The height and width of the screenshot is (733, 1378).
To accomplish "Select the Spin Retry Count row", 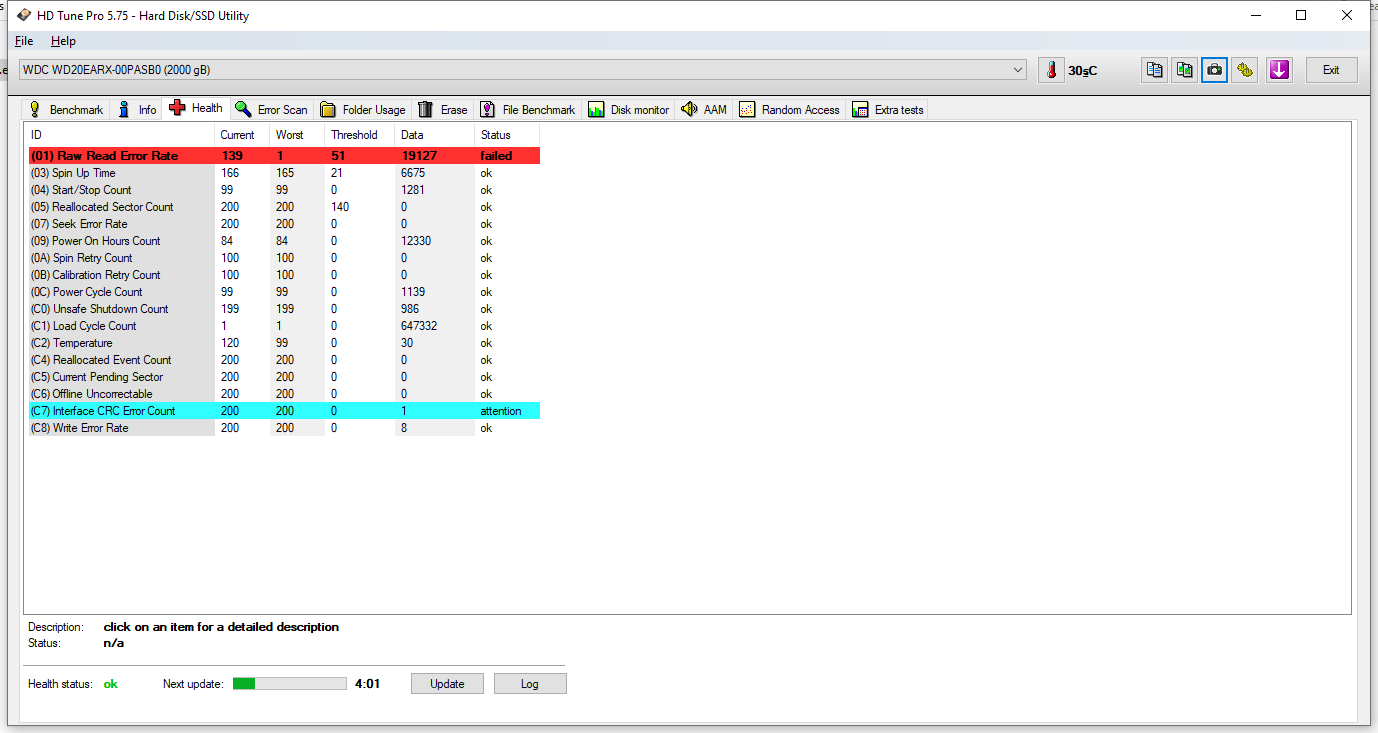I will click(x=284, y=258).
